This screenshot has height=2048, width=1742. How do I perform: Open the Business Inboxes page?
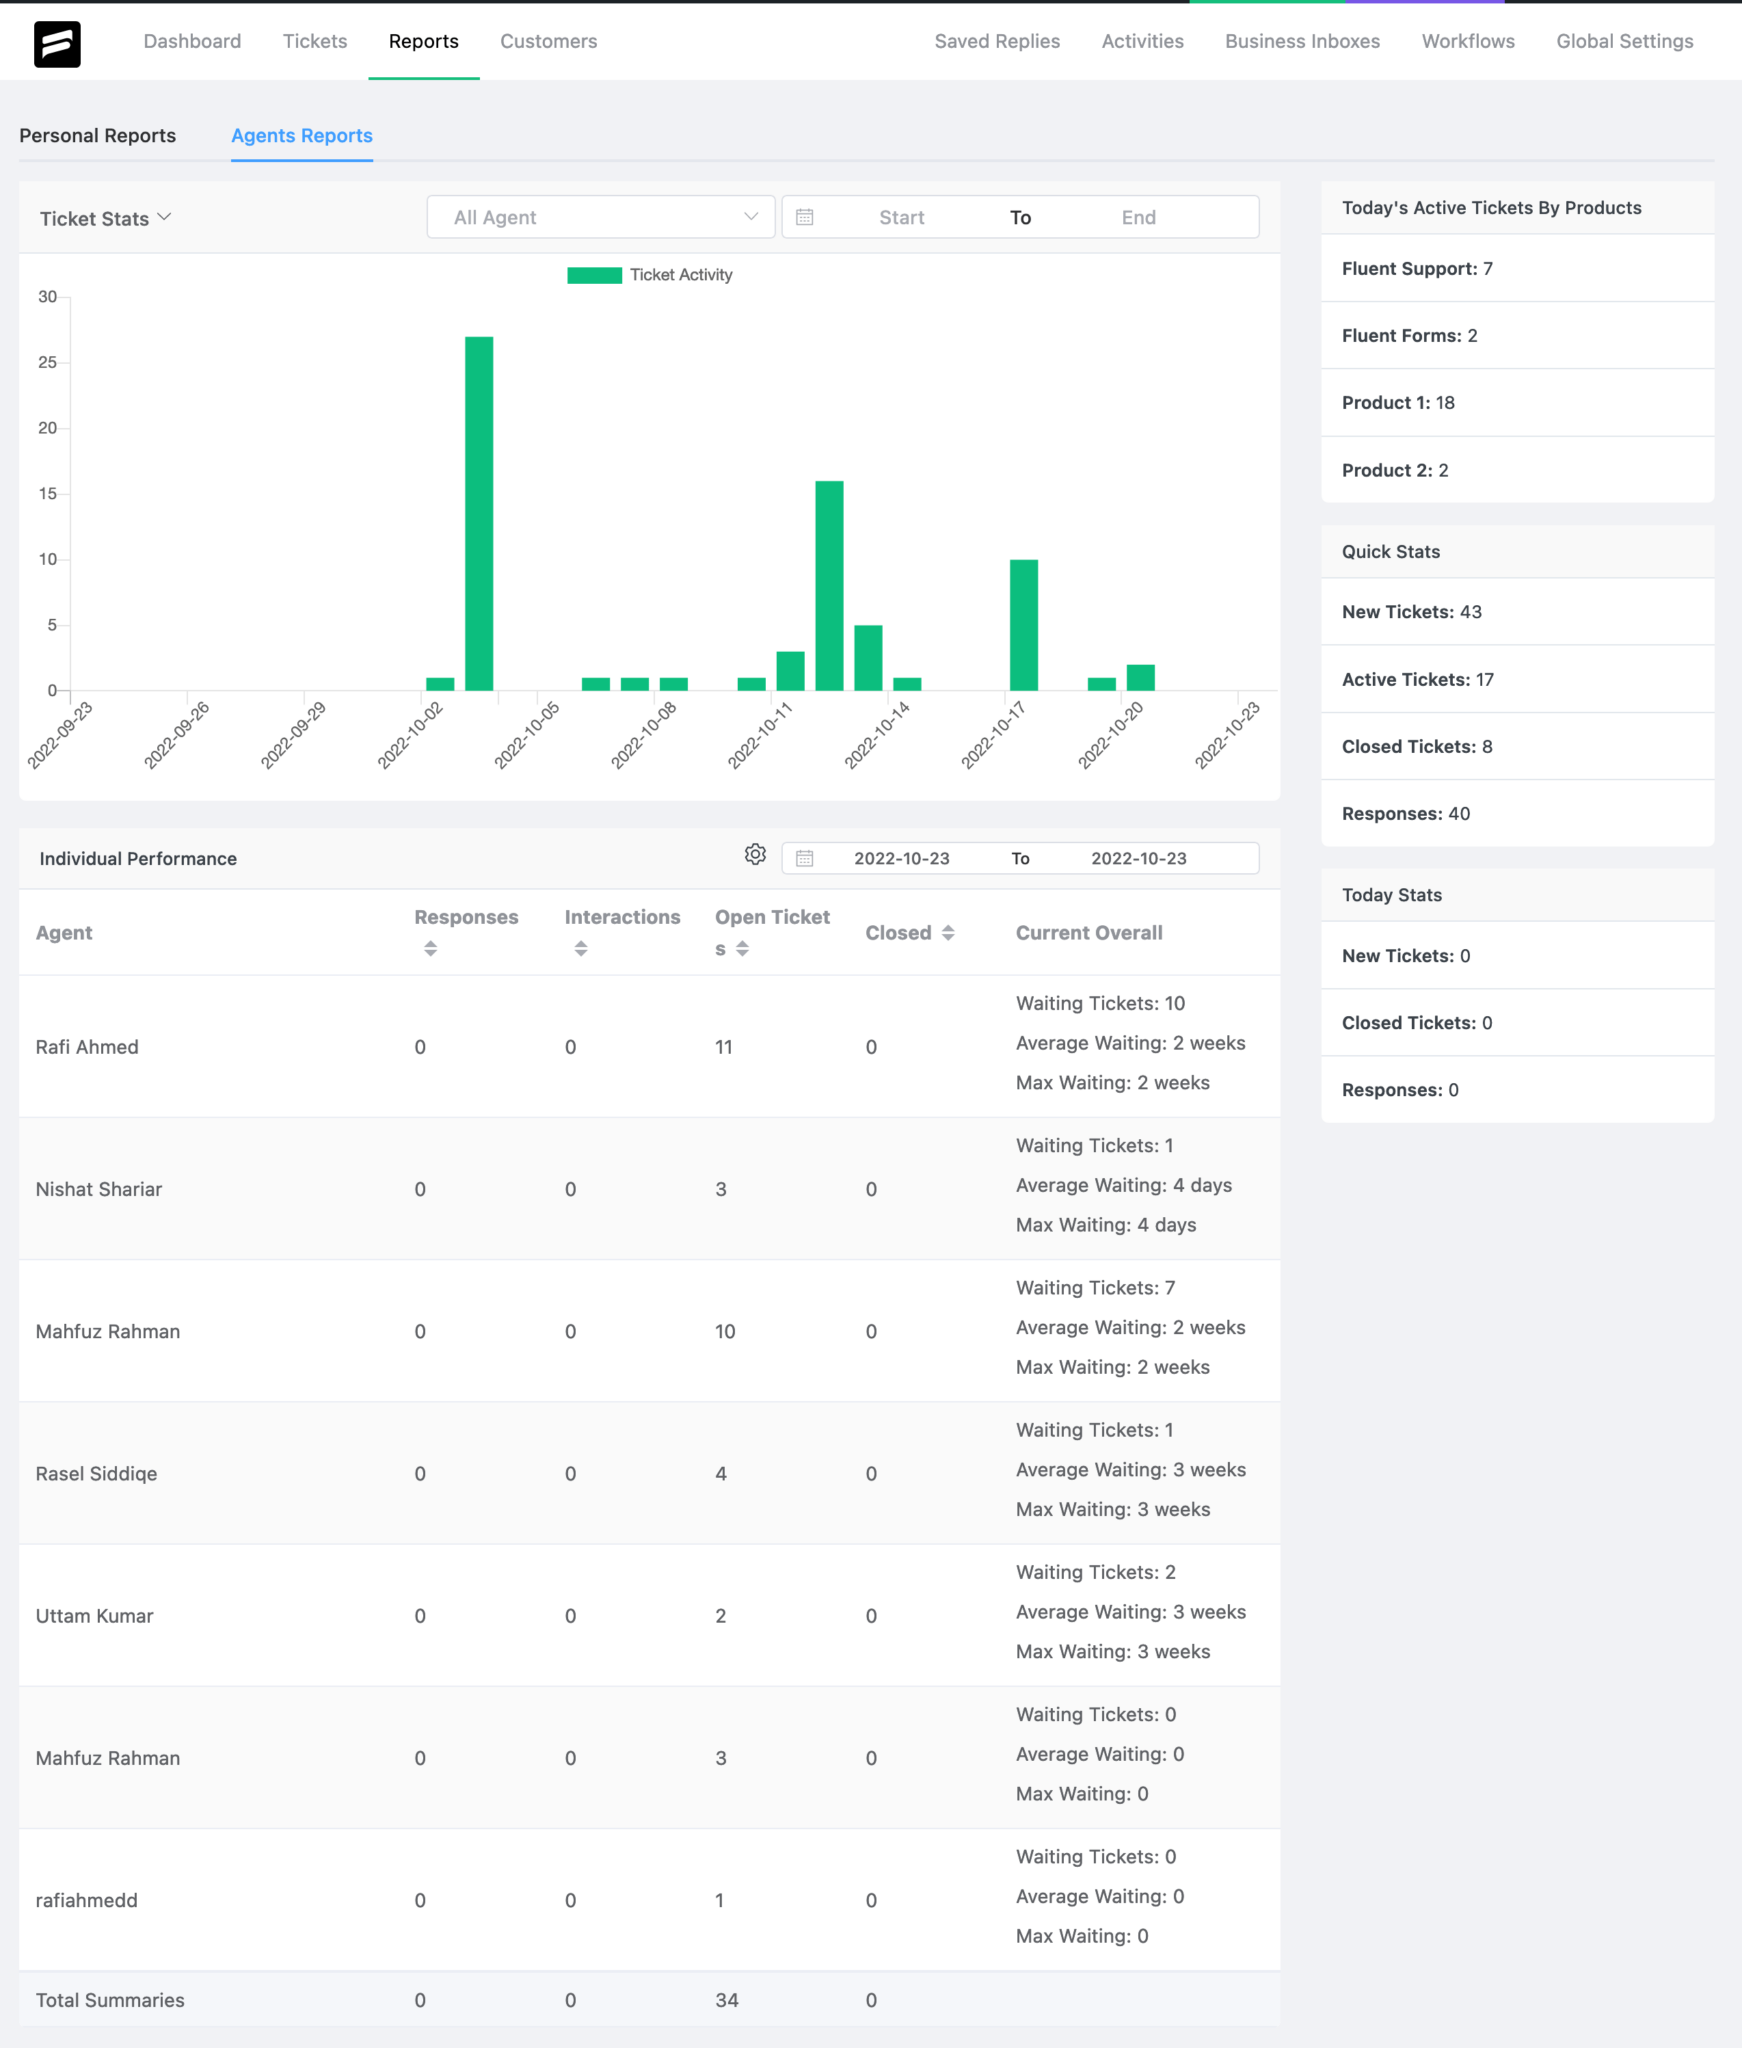[1301, 41]
